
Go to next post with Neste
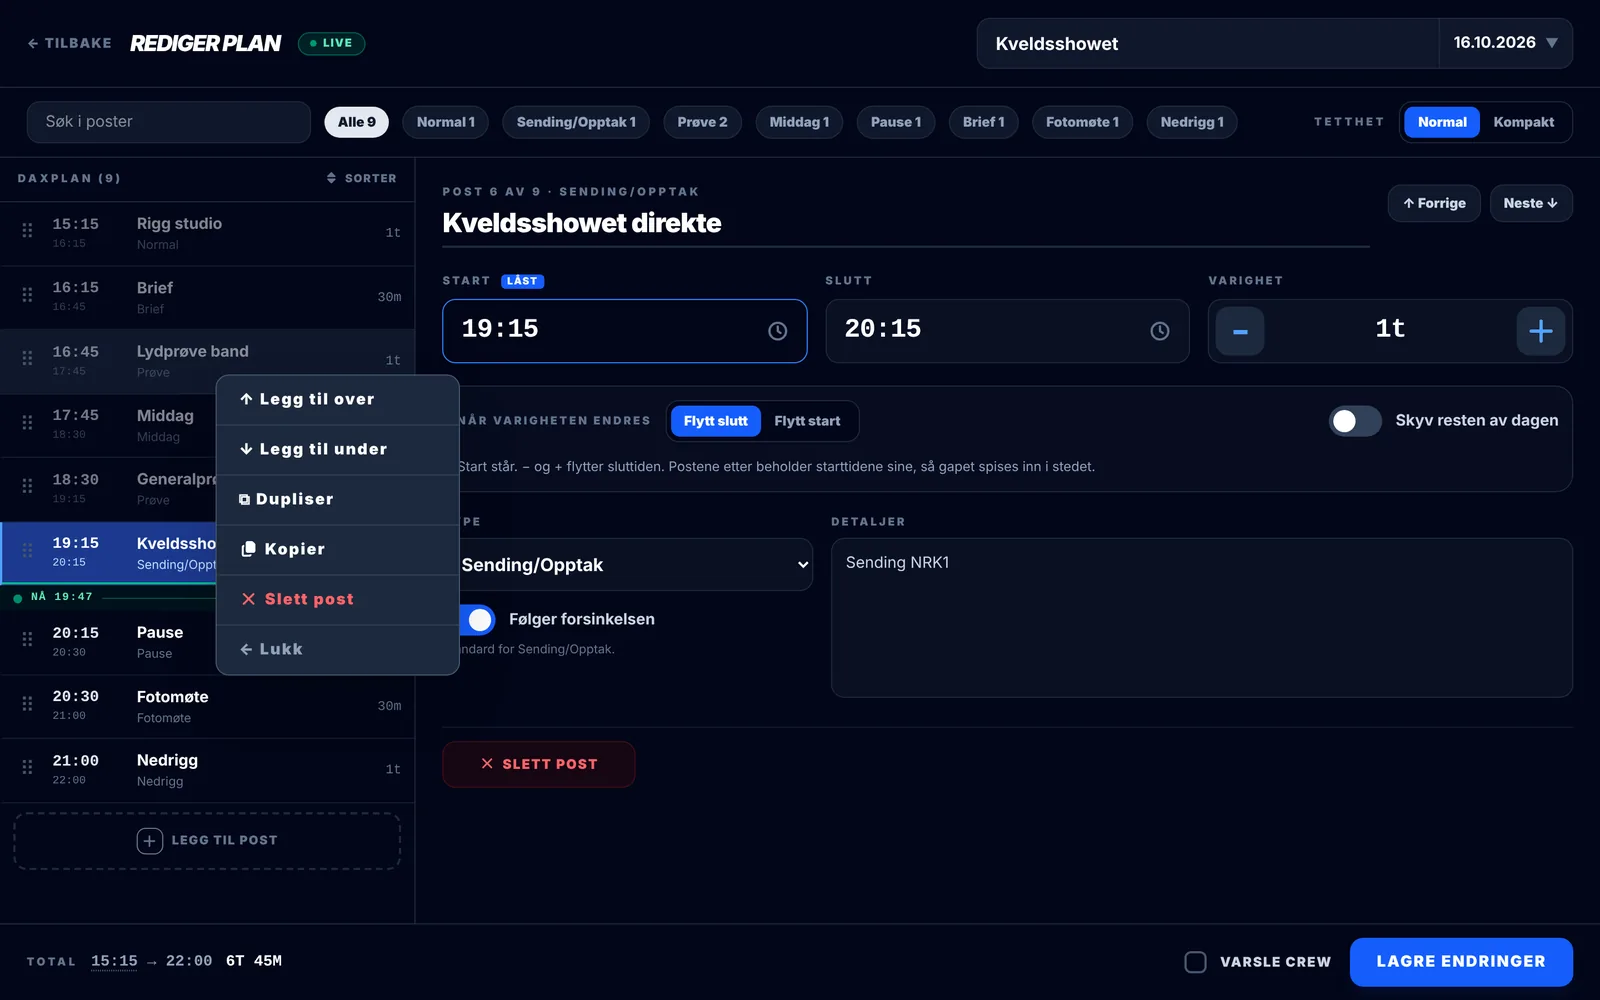click(1531, 203)
